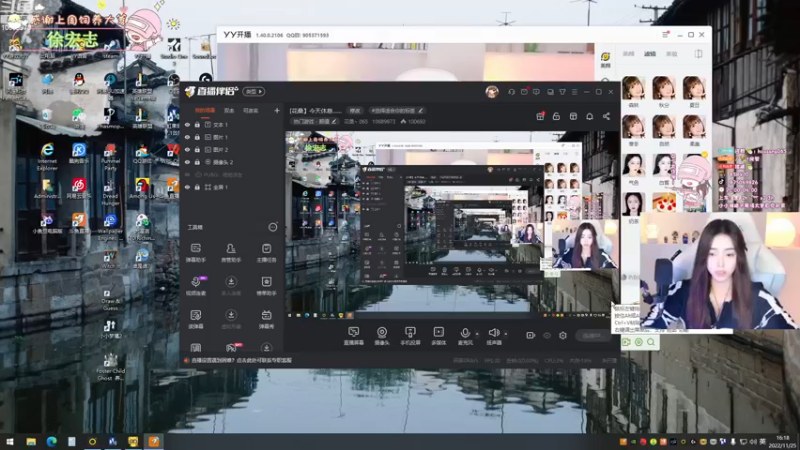Open the notification bell icon

(589, 116)
